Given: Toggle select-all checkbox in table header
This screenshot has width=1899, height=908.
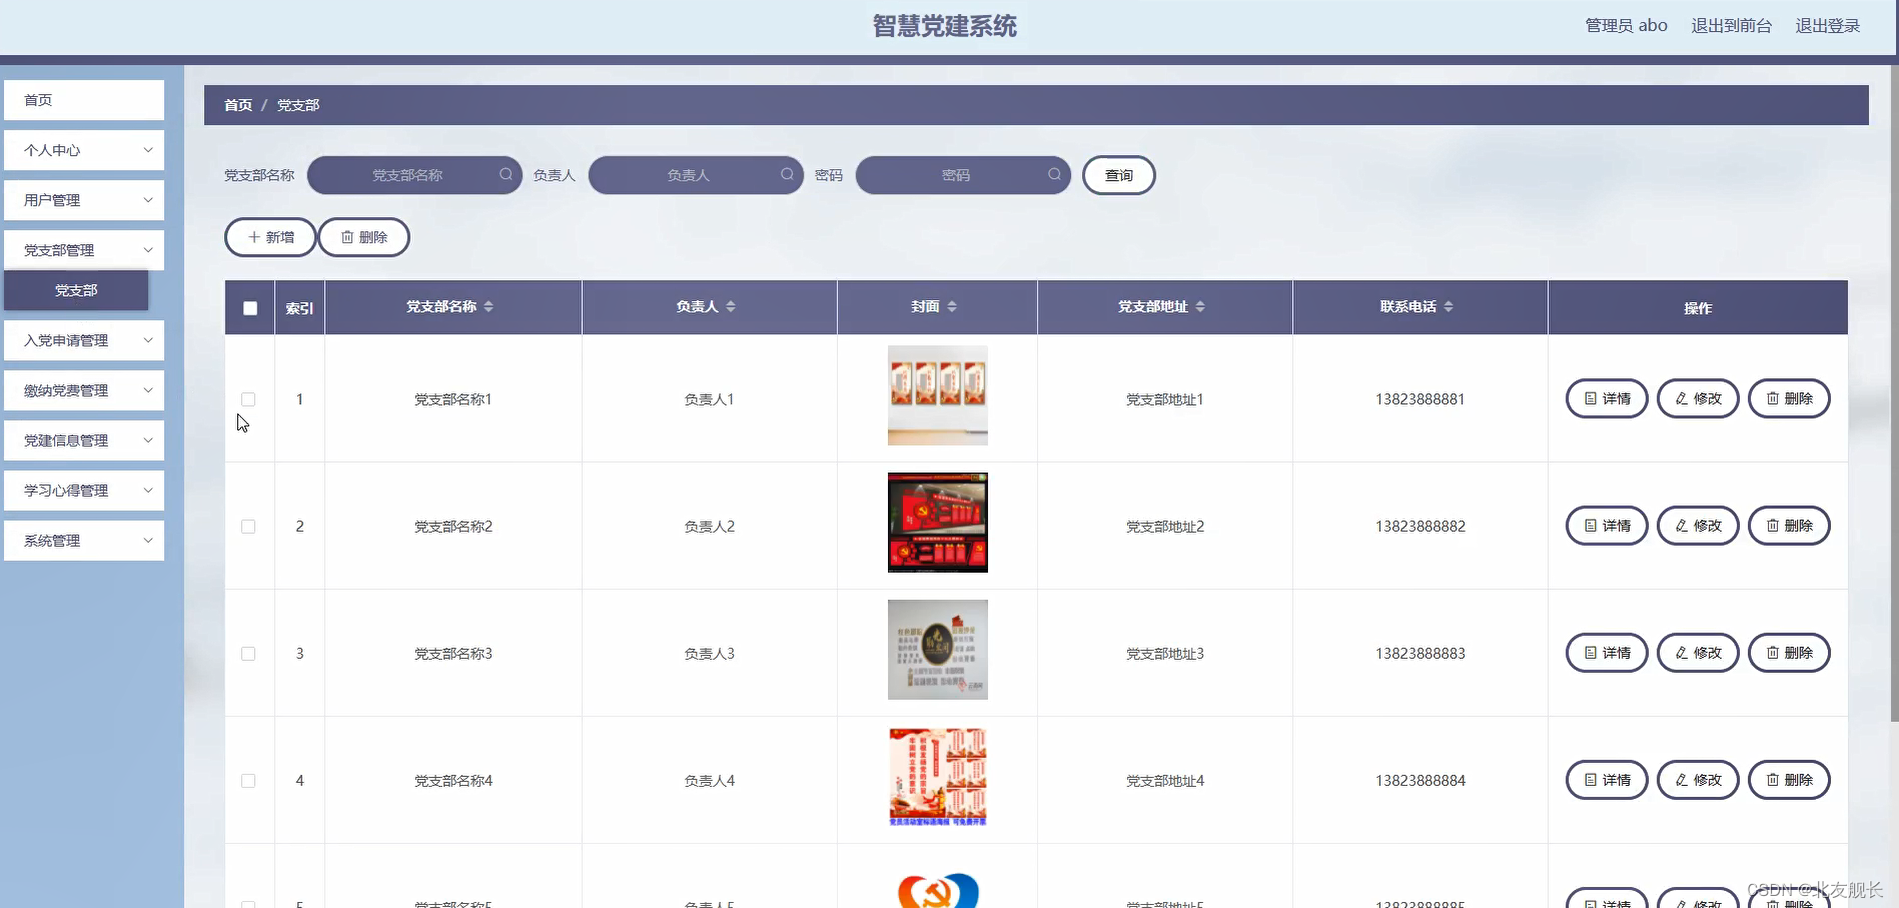Looking at the screenshot, I should [250, 308].
